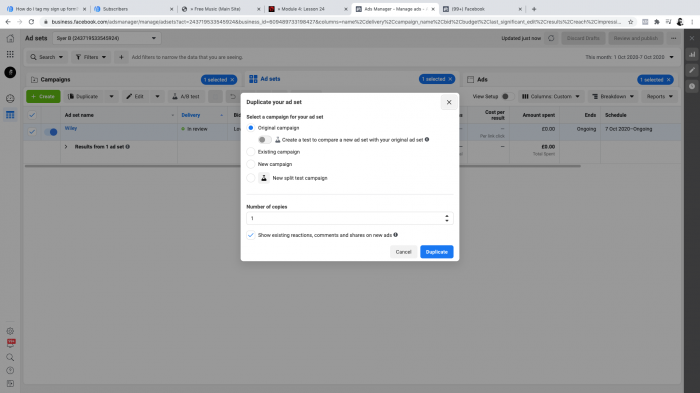Click the blue Duplicate button in dialog
The height and width of the screenshot is (393, 700).
coord(437,252)
